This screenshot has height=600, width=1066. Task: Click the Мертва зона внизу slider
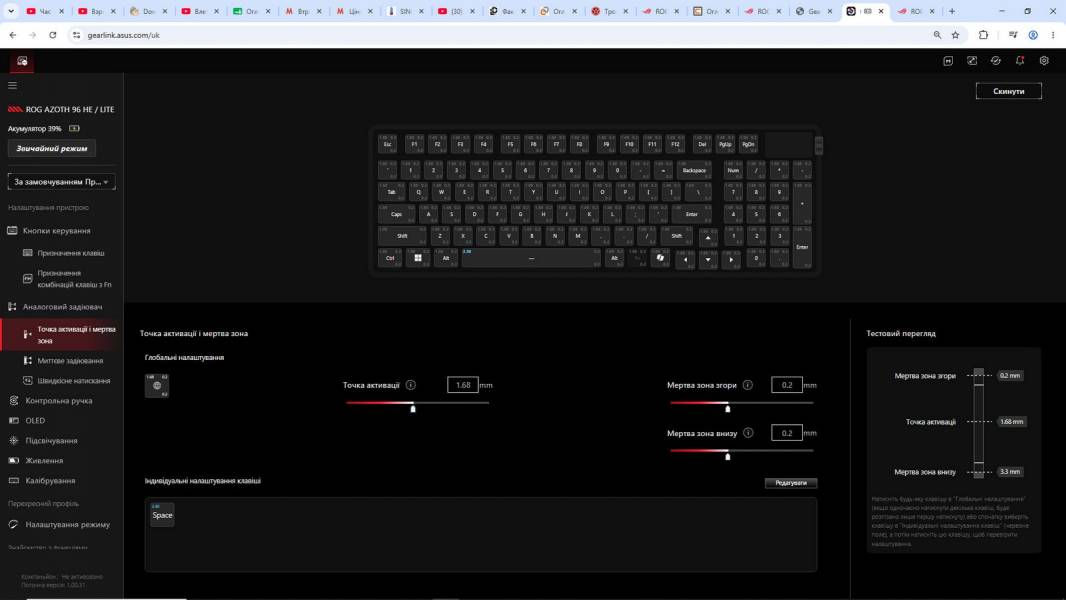[742, 452]
